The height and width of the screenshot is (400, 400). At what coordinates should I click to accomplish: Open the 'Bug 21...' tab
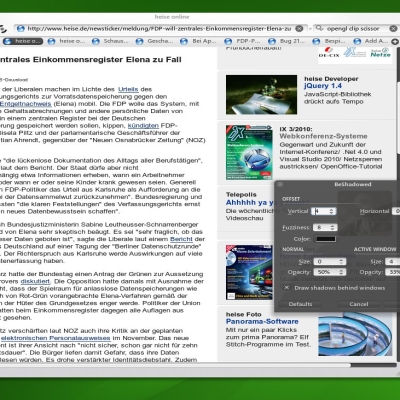[287, 41]
